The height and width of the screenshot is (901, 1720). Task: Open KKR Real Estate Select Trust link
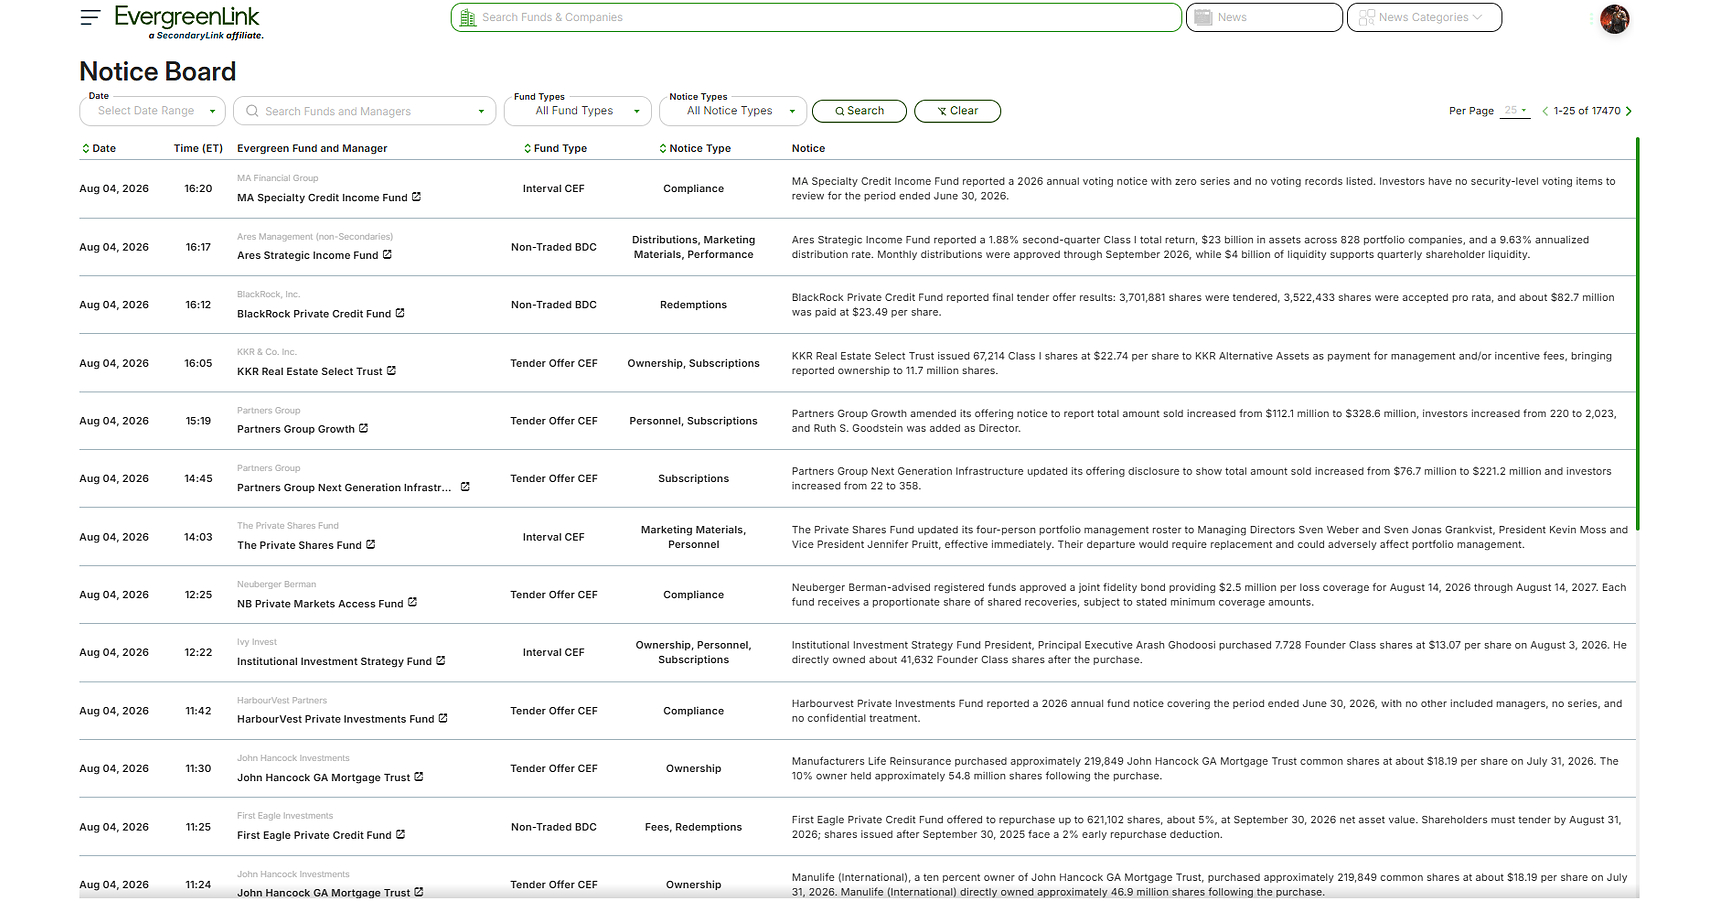click(310, 372)
